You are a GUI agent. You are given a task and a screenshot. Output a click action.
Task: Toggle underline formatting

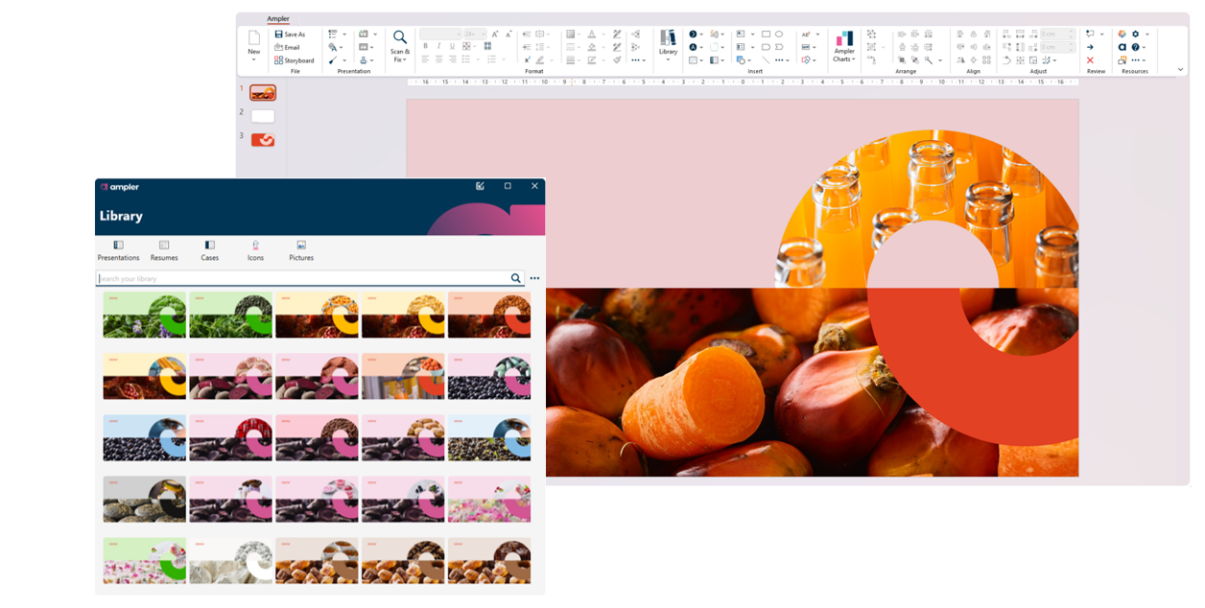coord(451,46)
